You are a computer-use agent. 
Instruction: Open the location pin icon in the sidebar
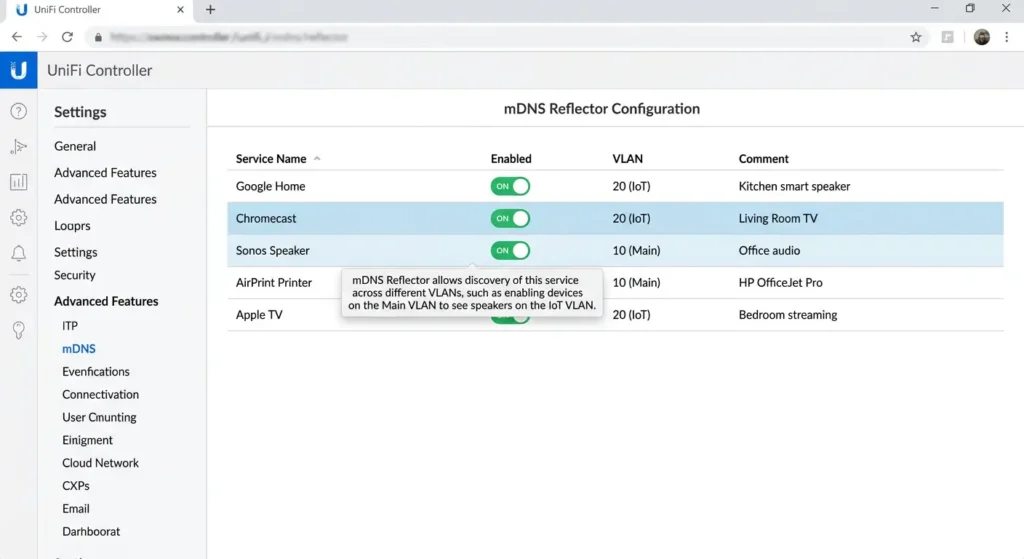18,330
